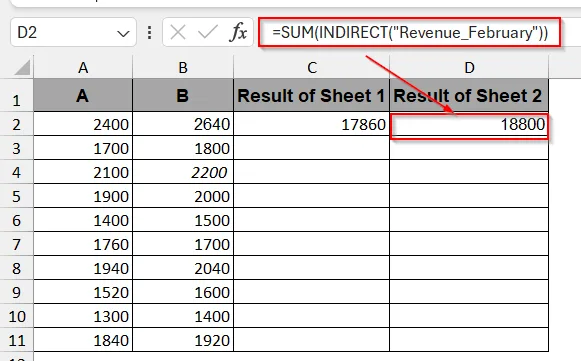Screen dimensions: 581x361
Task: Select column B header
Action: coord(183,67)
